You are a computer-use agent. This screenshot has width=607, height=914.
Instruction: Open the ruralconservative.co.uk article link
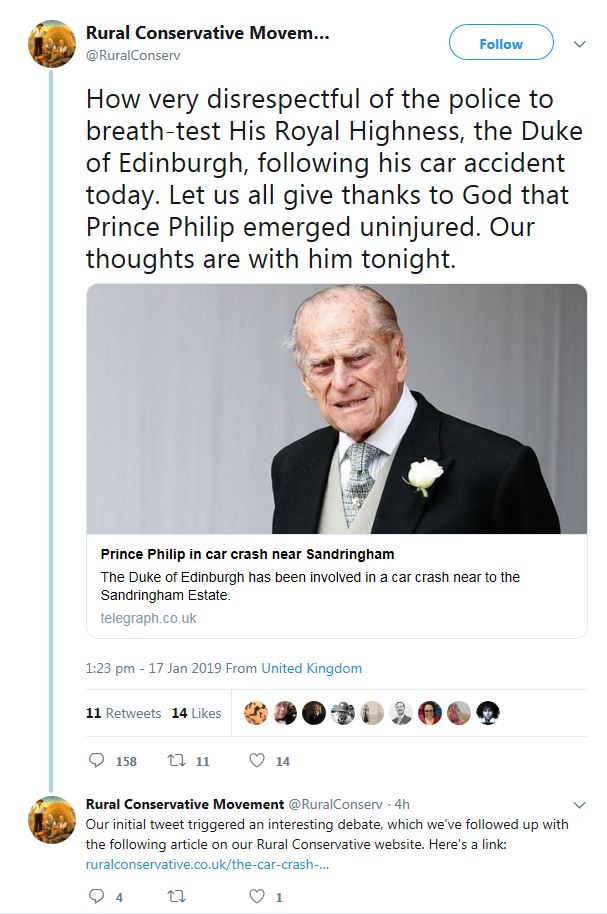click(x=208, y=864)
